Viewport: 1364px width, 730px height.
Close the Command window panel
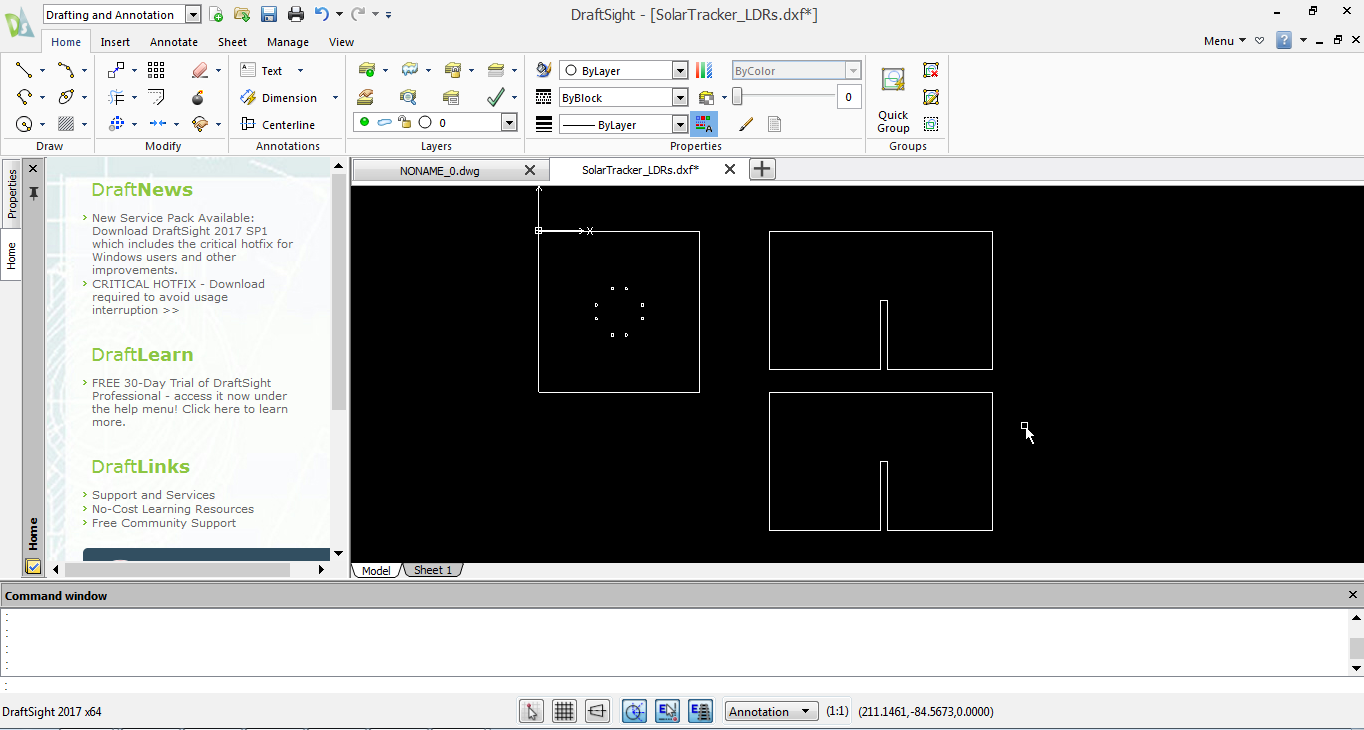(x=1353, y=595)
